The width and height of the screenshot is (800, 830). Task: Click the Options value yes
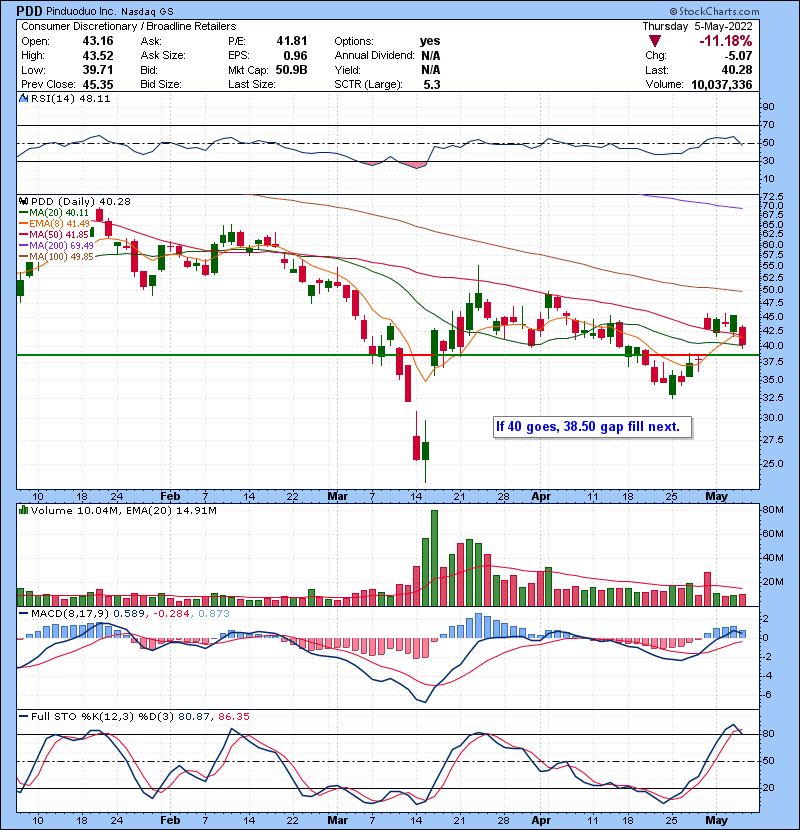click(429, 41)
